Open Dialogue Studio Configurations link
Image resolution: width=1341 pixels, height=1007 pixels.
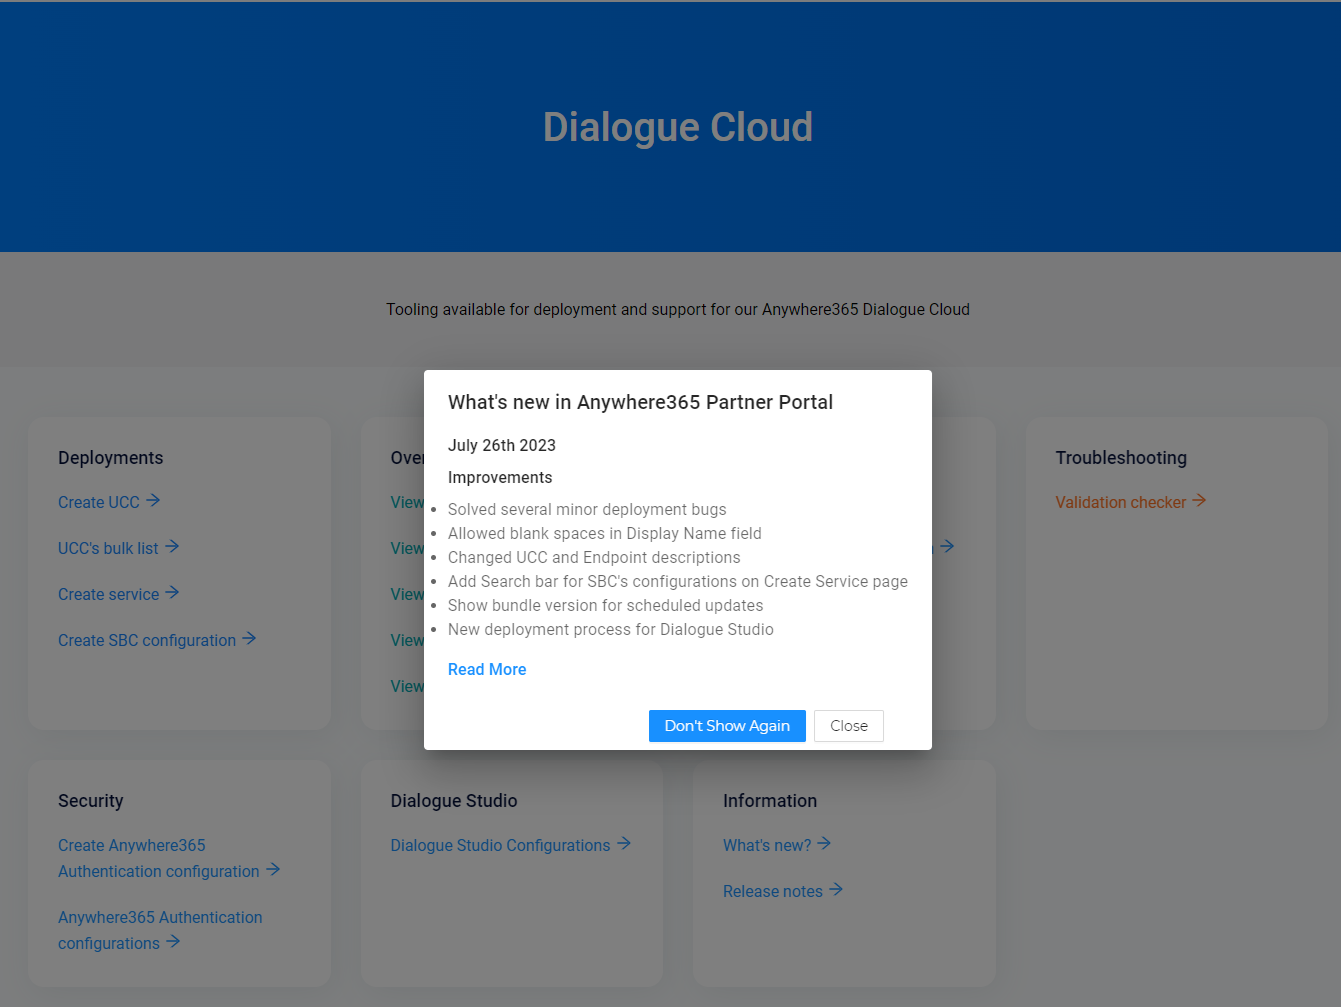pos(500,845)
